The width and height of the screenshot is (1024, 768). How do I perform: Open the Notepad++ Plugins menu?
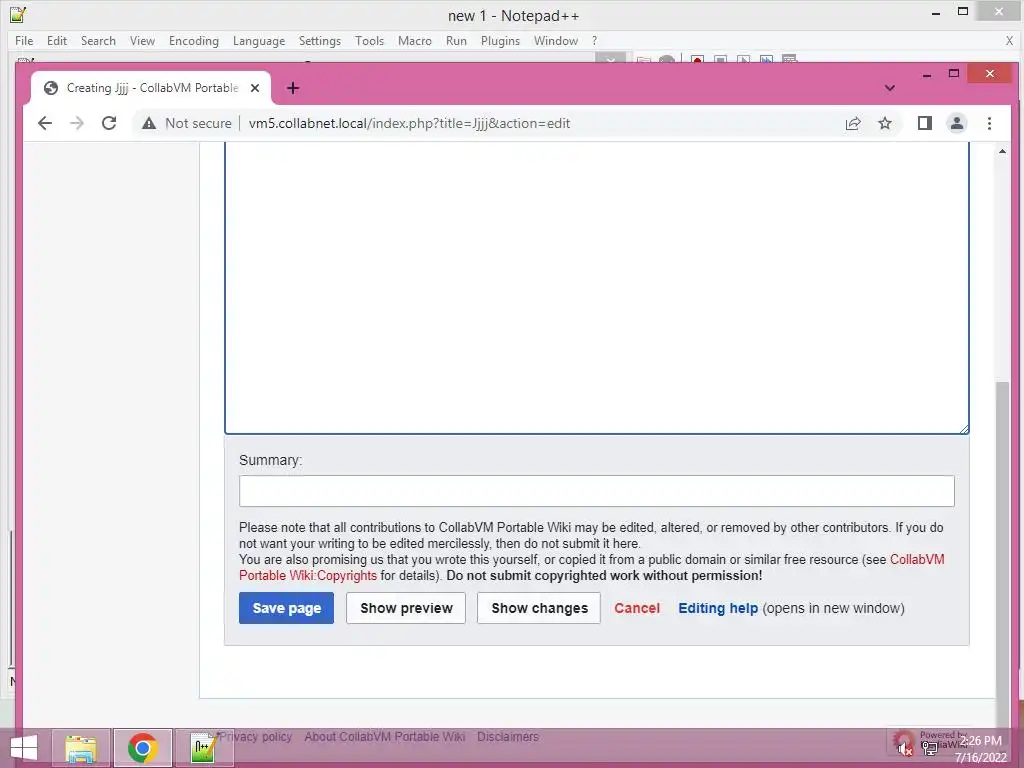pos(500,40)
